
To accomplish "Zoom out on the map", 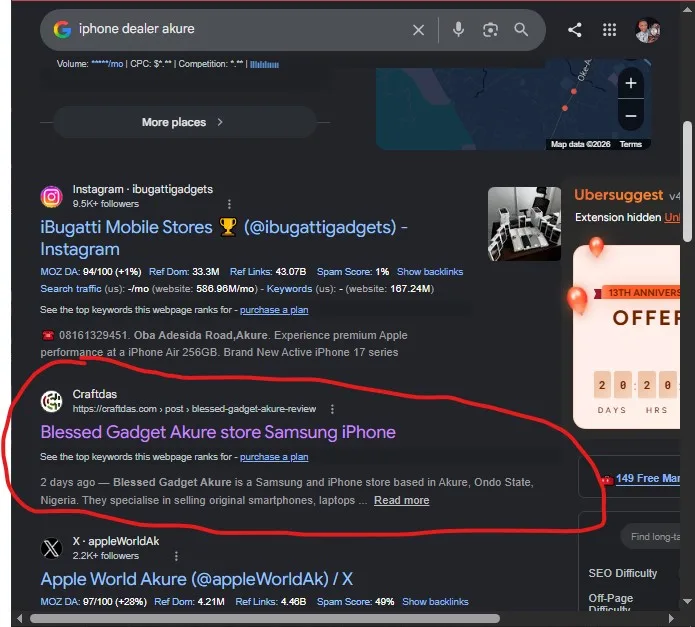I will tap(631, 116).
